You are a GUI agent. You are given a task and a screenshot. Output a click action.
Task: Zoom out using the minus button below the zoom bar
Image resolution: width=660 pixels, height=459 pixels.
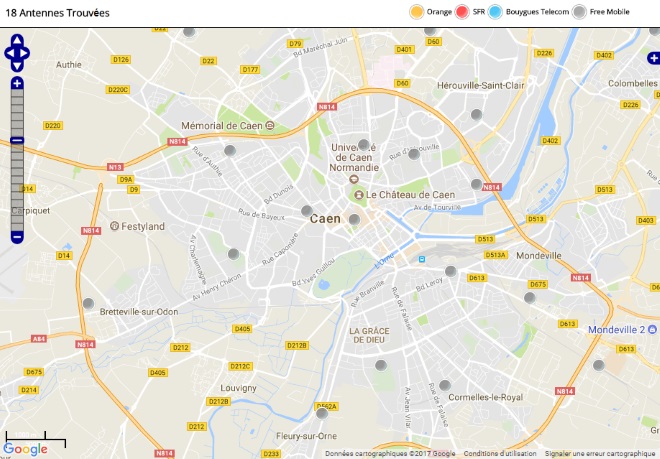click(x=17, y=238)
